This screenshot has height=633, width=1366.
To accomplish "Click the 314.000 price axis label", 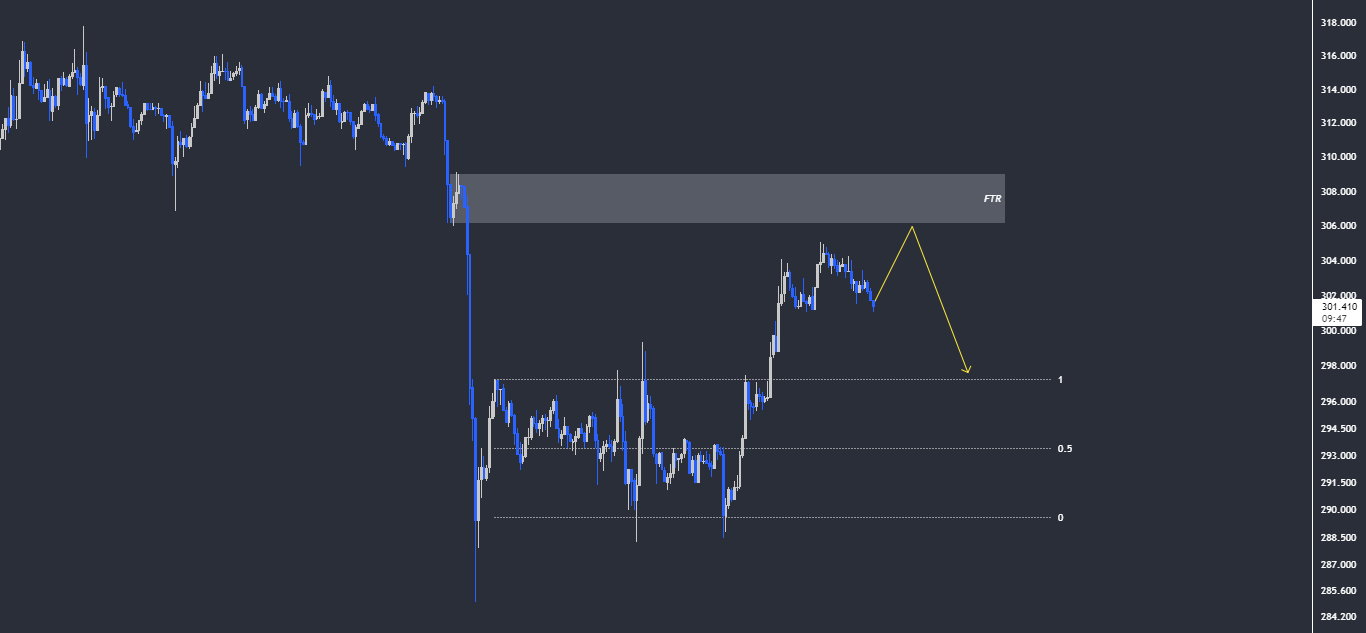I will click(x=1338, y=90).
